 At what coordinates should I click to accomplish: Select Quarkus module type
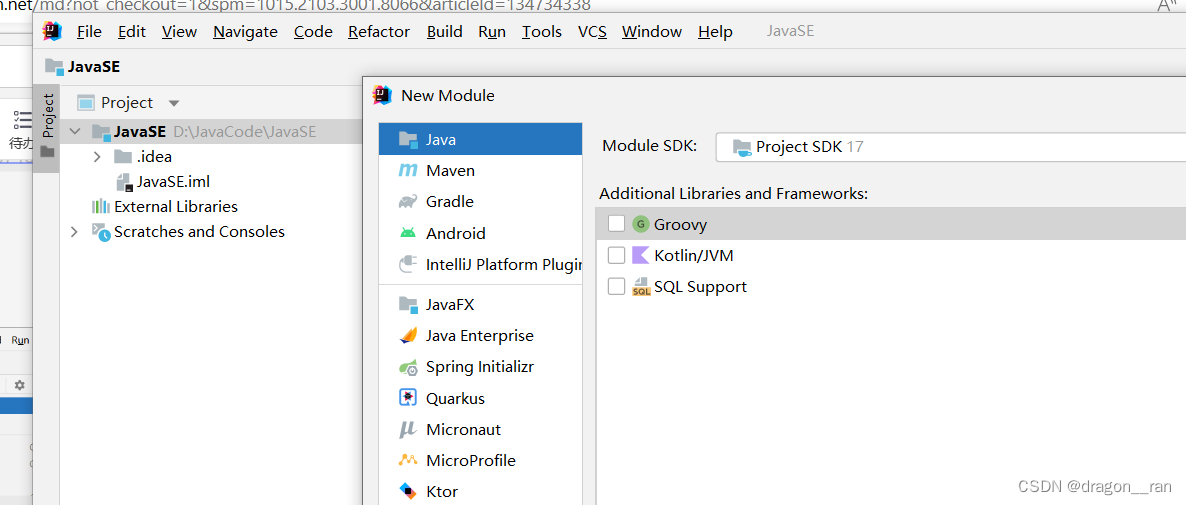coord(480,398)
